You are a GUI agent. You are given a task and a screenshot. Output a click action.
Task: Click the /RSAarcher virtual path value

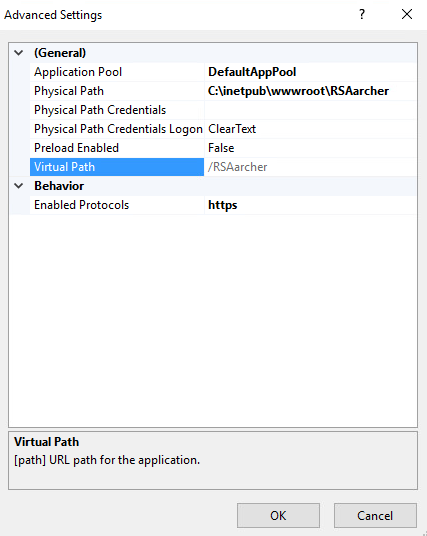tap(238, 167)
